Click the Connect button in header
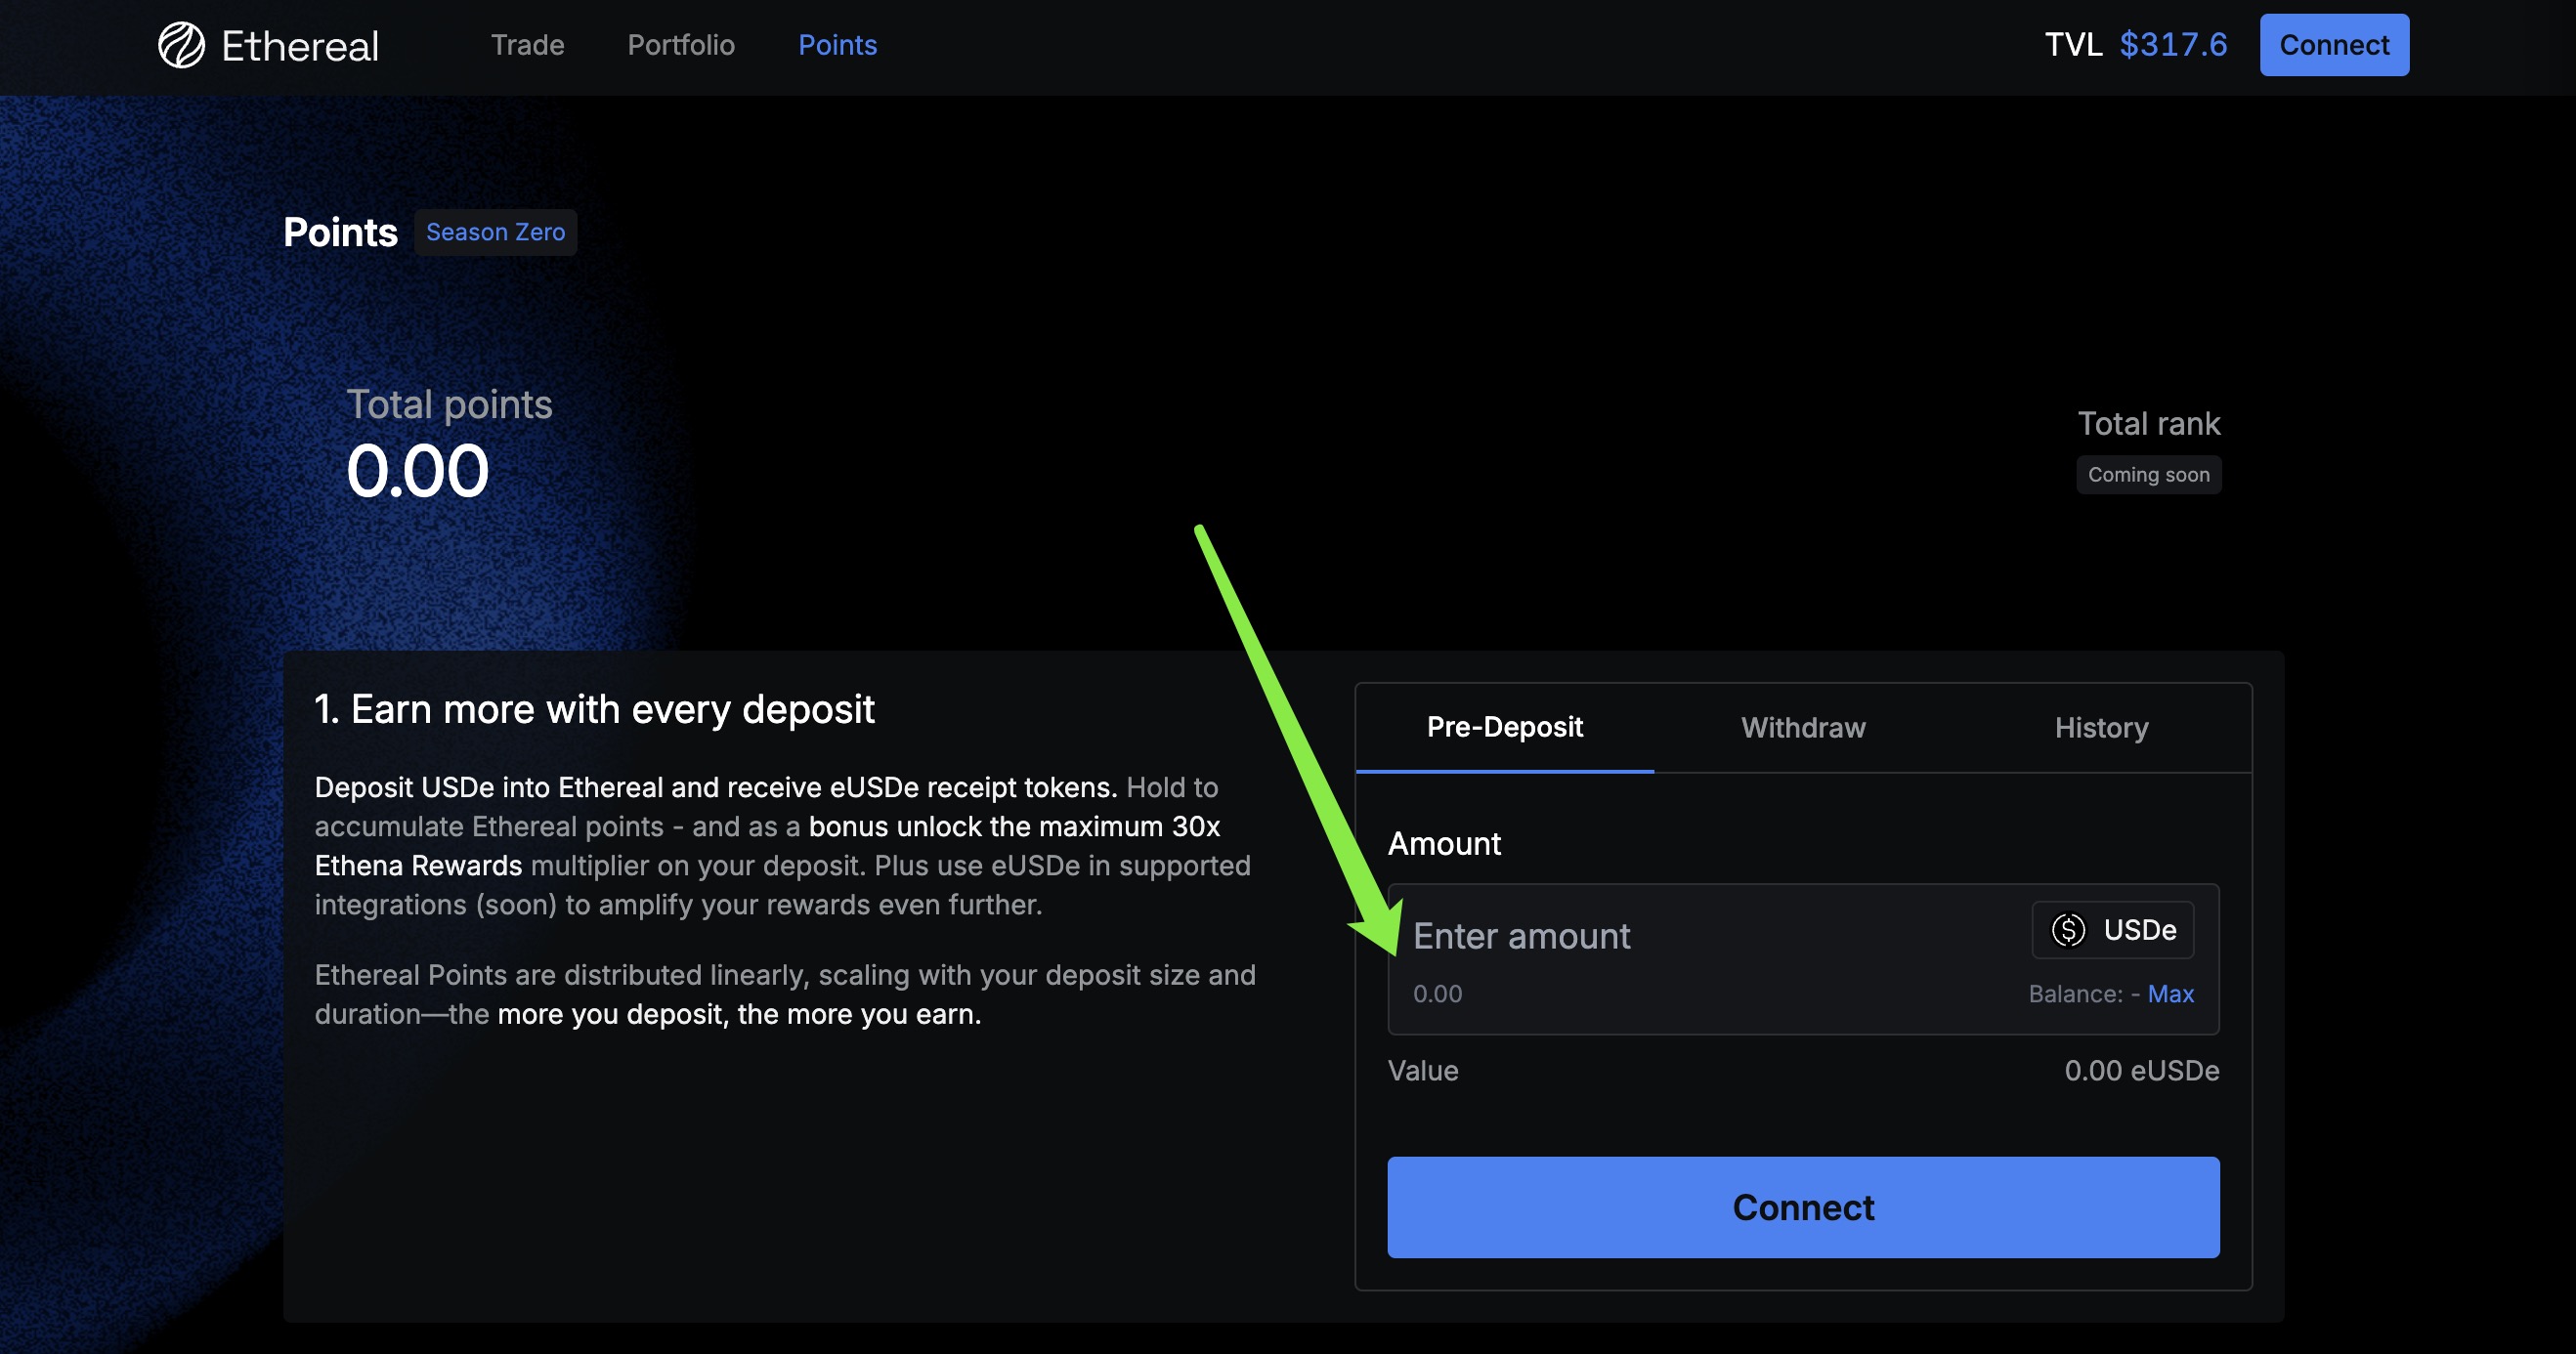This screenshot has height=1354, width=2576. 2334,45
